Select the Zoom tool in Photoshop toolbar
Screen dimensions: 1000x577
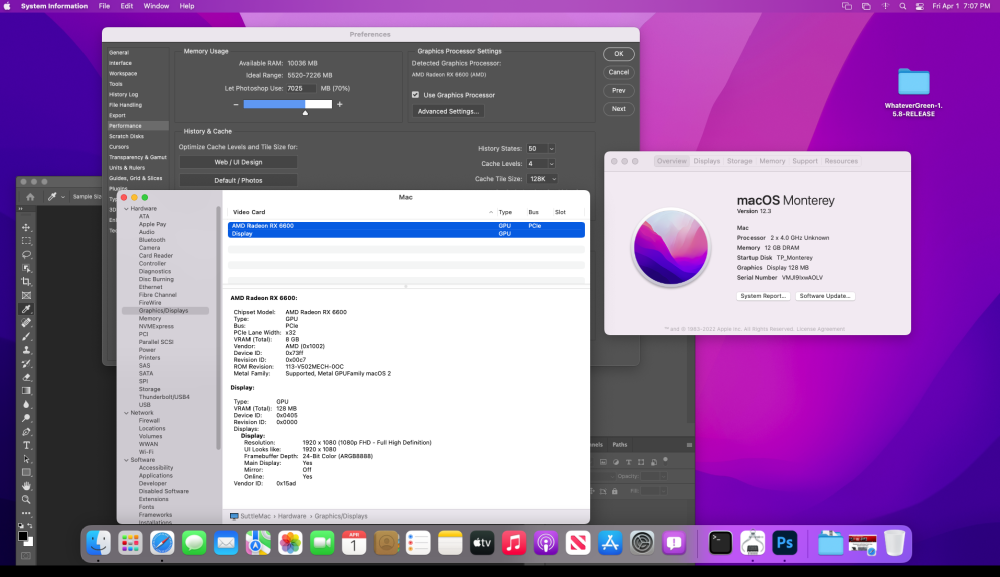point(26,500)
